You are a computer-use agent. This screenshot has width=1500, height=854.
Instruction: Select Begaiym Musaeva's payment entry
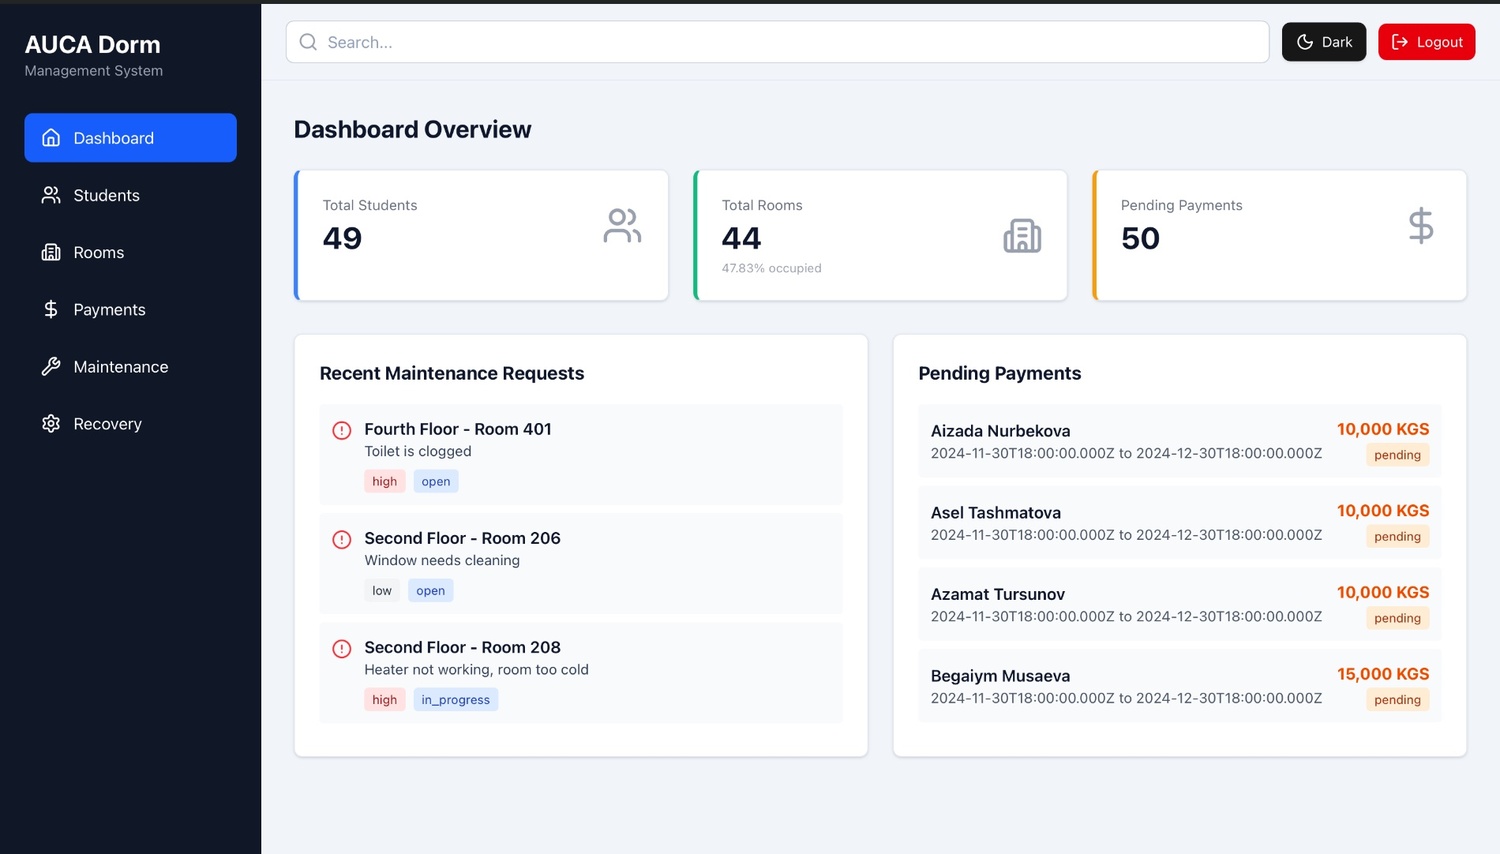click(1180, 687)
